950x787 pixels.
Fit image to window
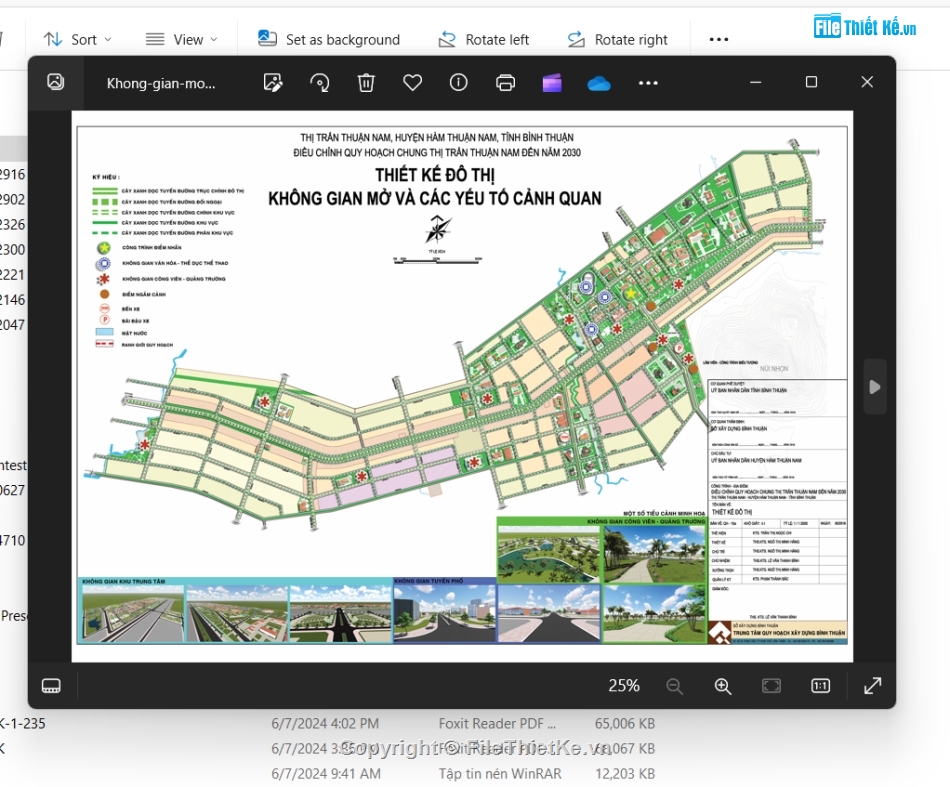pyautogui.click(x=771, y=686)
